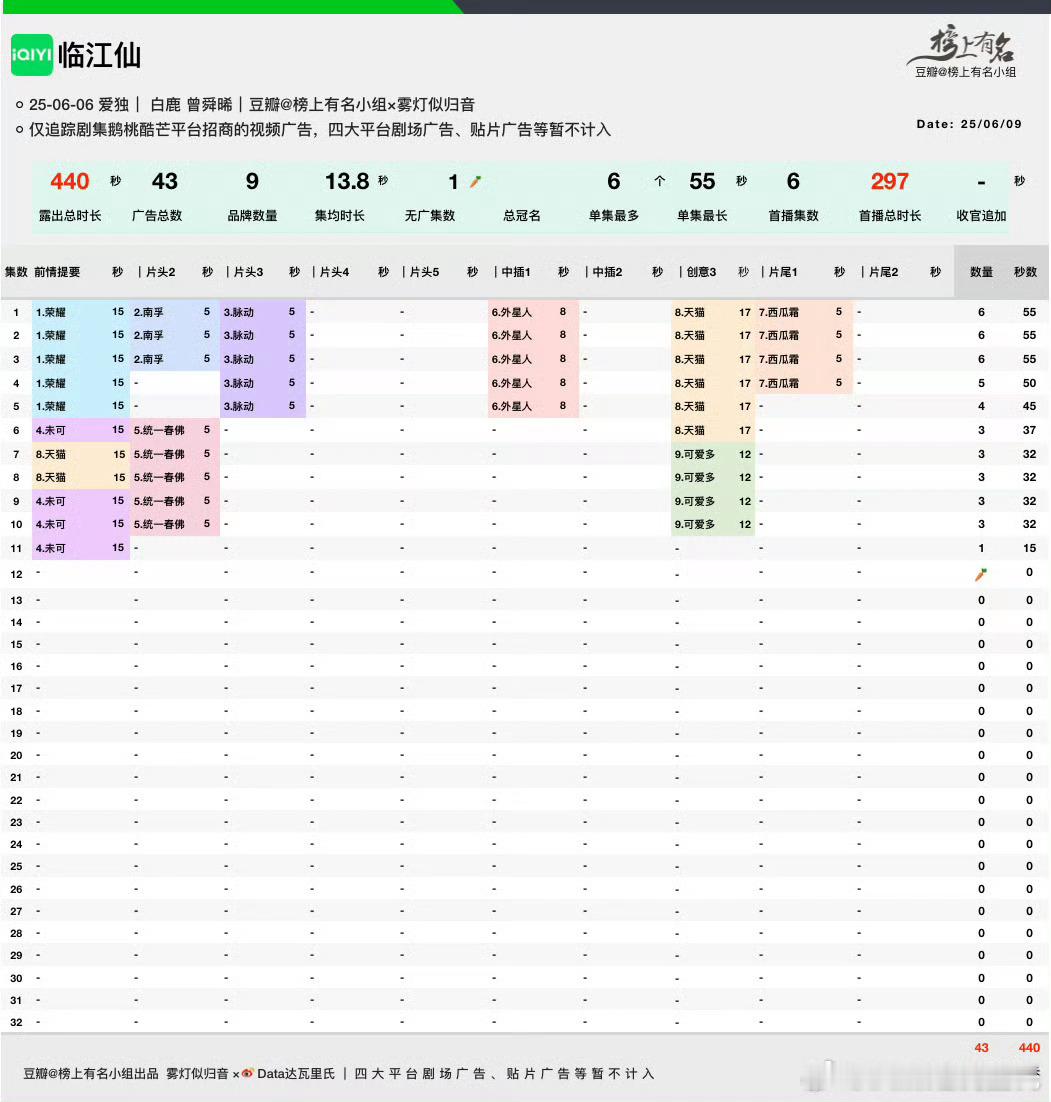Click the red 440 total at table bottom
Viewport: 1051px width, 1102px height.
point(1029,1048)
